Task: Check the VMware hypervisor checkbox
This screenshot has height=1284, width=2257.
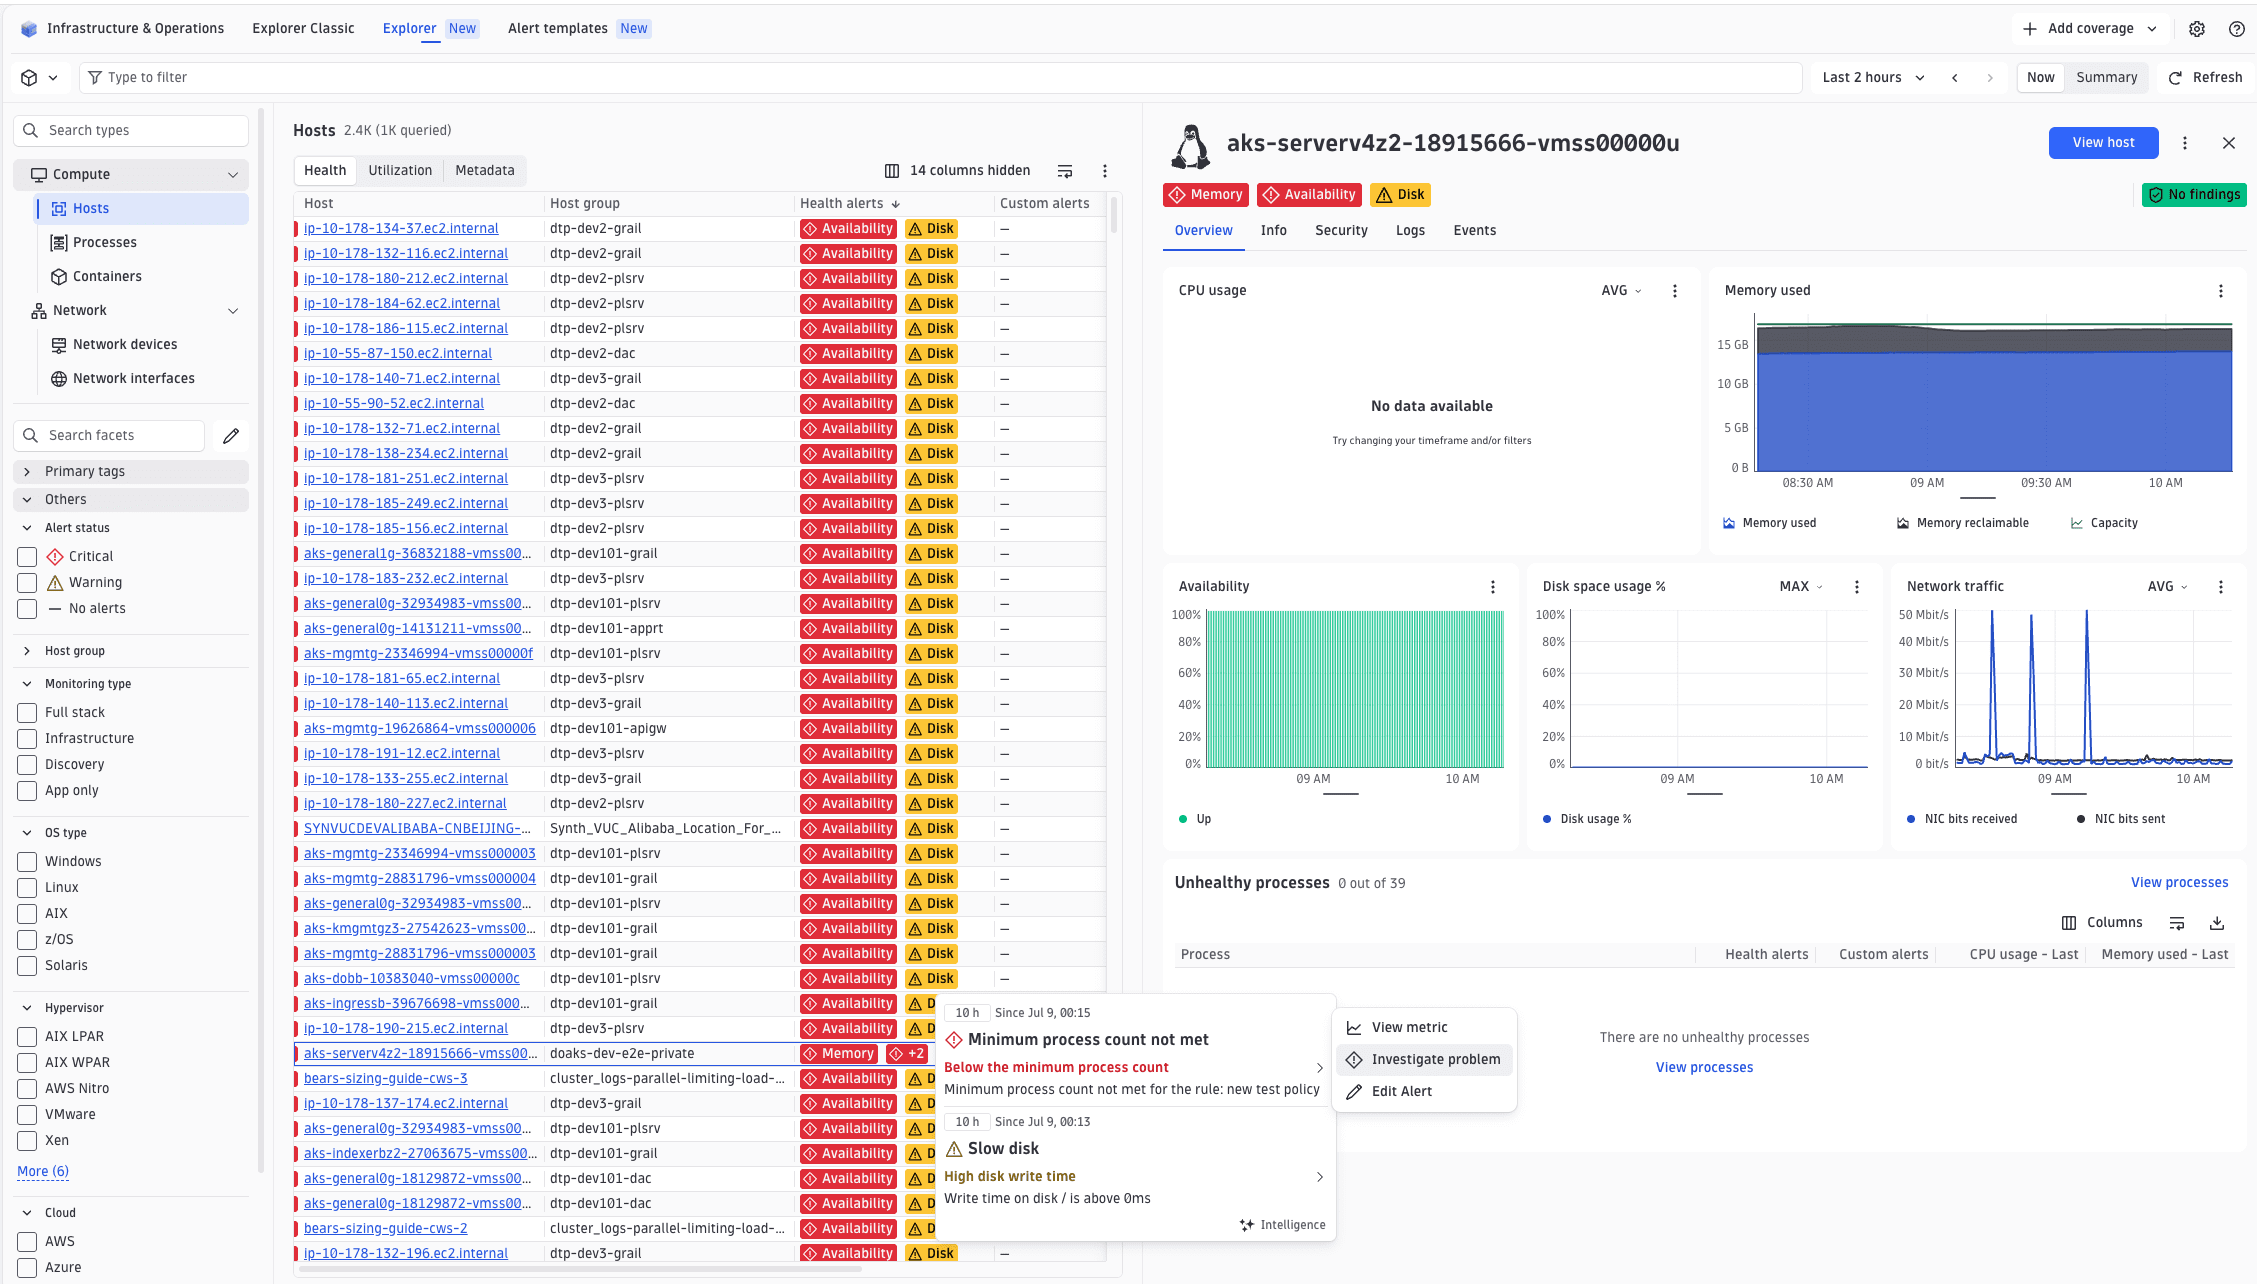Action: pos(27,1114)
